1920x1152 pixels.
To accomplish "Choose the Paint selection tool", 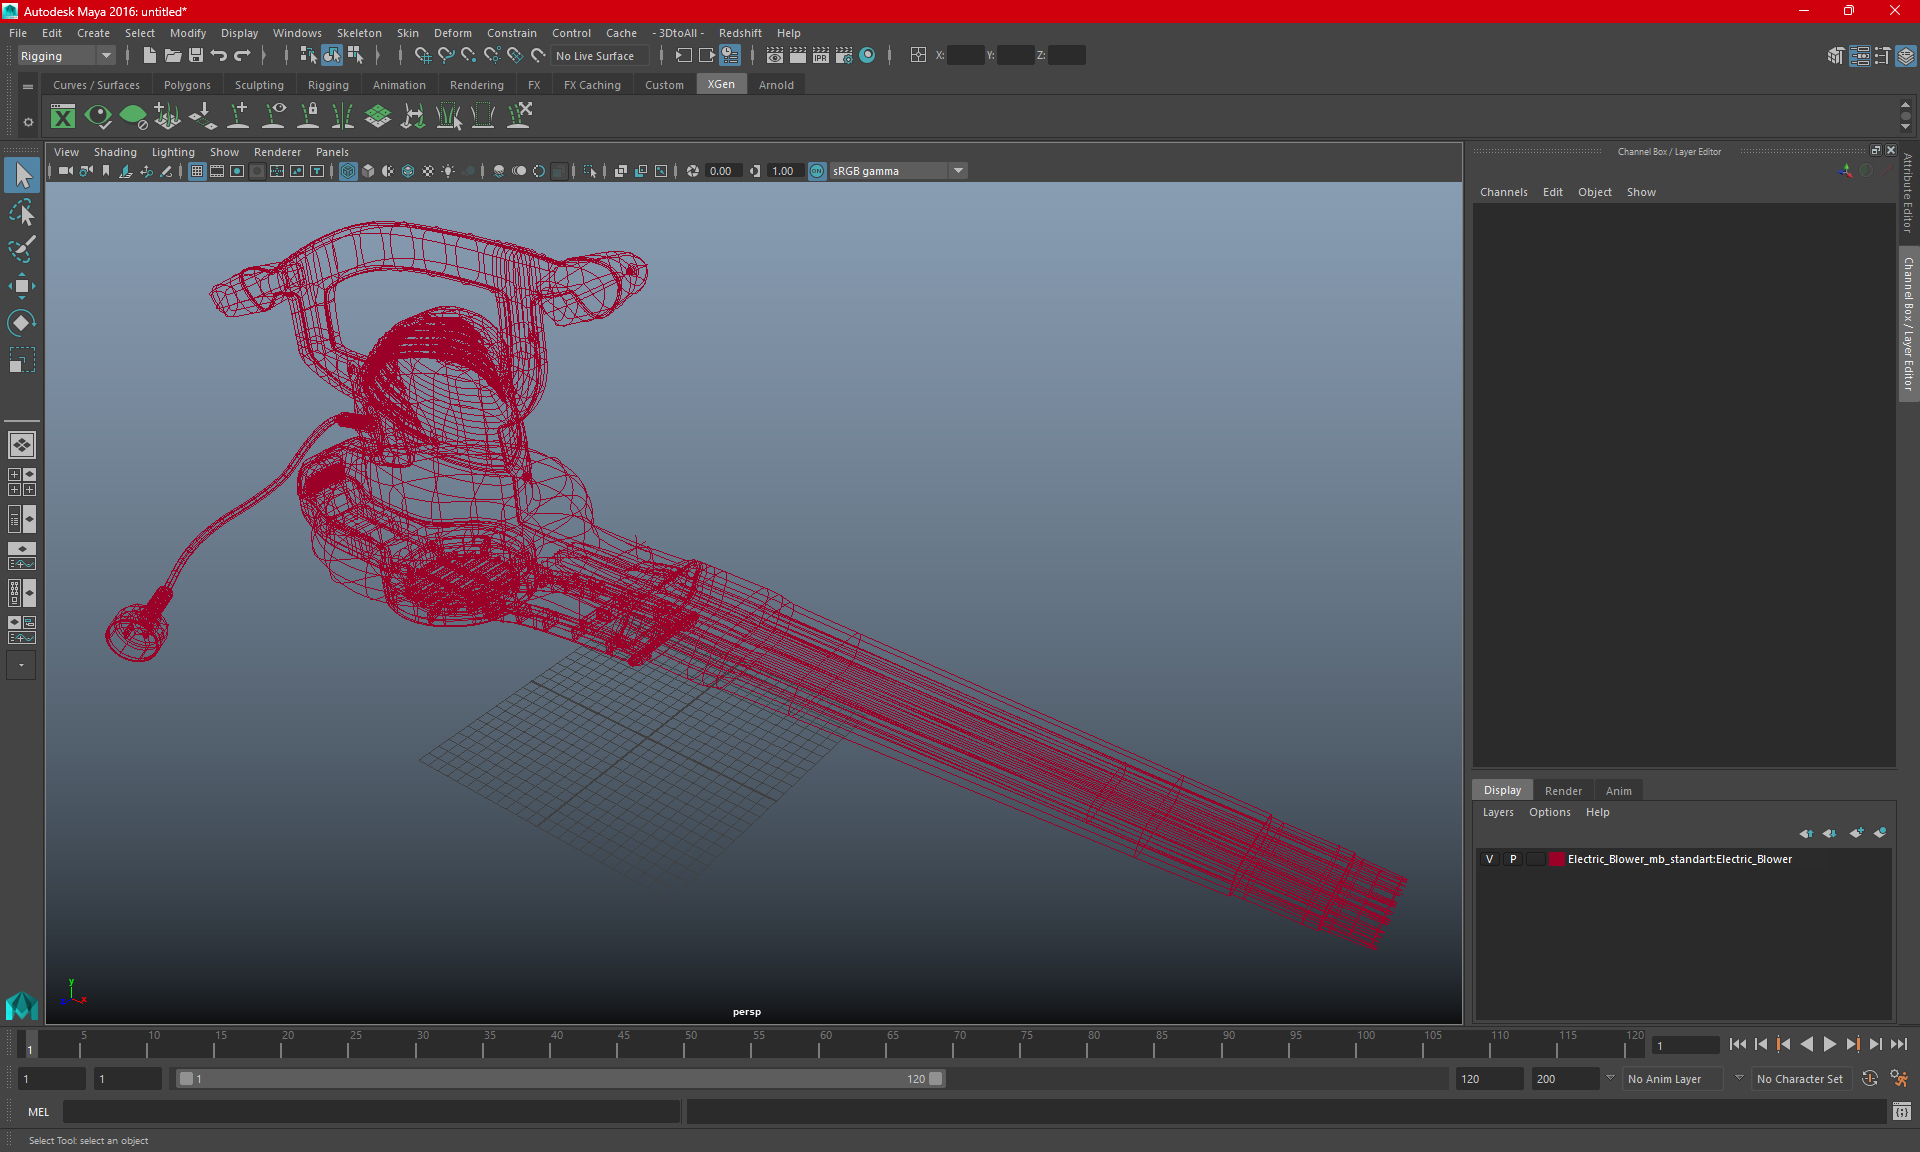I will click(x=22, y=249).
